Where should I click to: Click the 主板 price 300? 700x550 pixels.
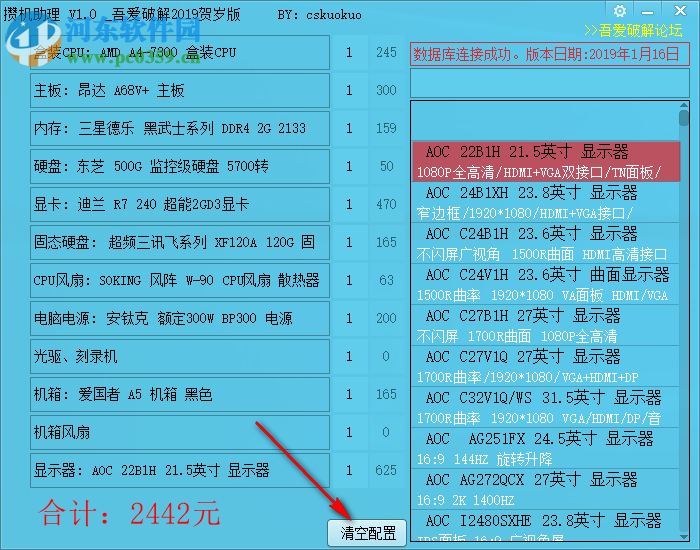coord(387,91)
